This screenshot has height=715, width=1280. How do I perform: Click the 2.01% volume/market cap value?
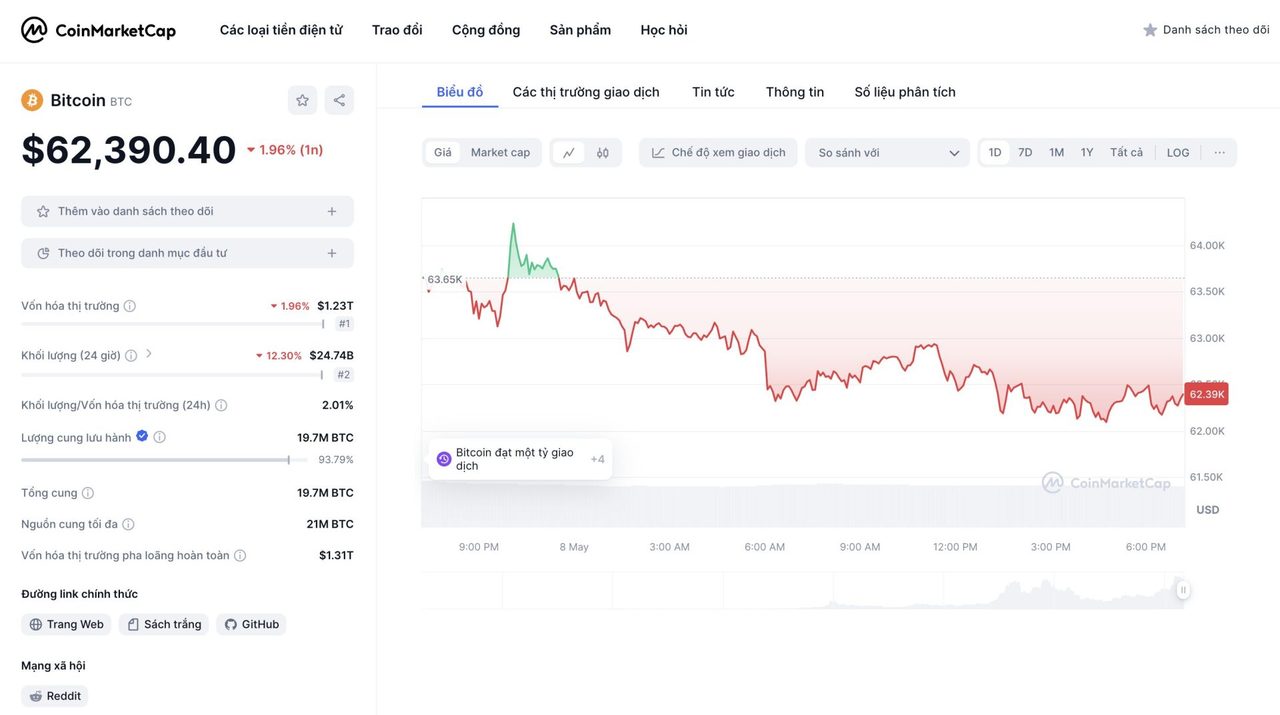coord(338,405)
